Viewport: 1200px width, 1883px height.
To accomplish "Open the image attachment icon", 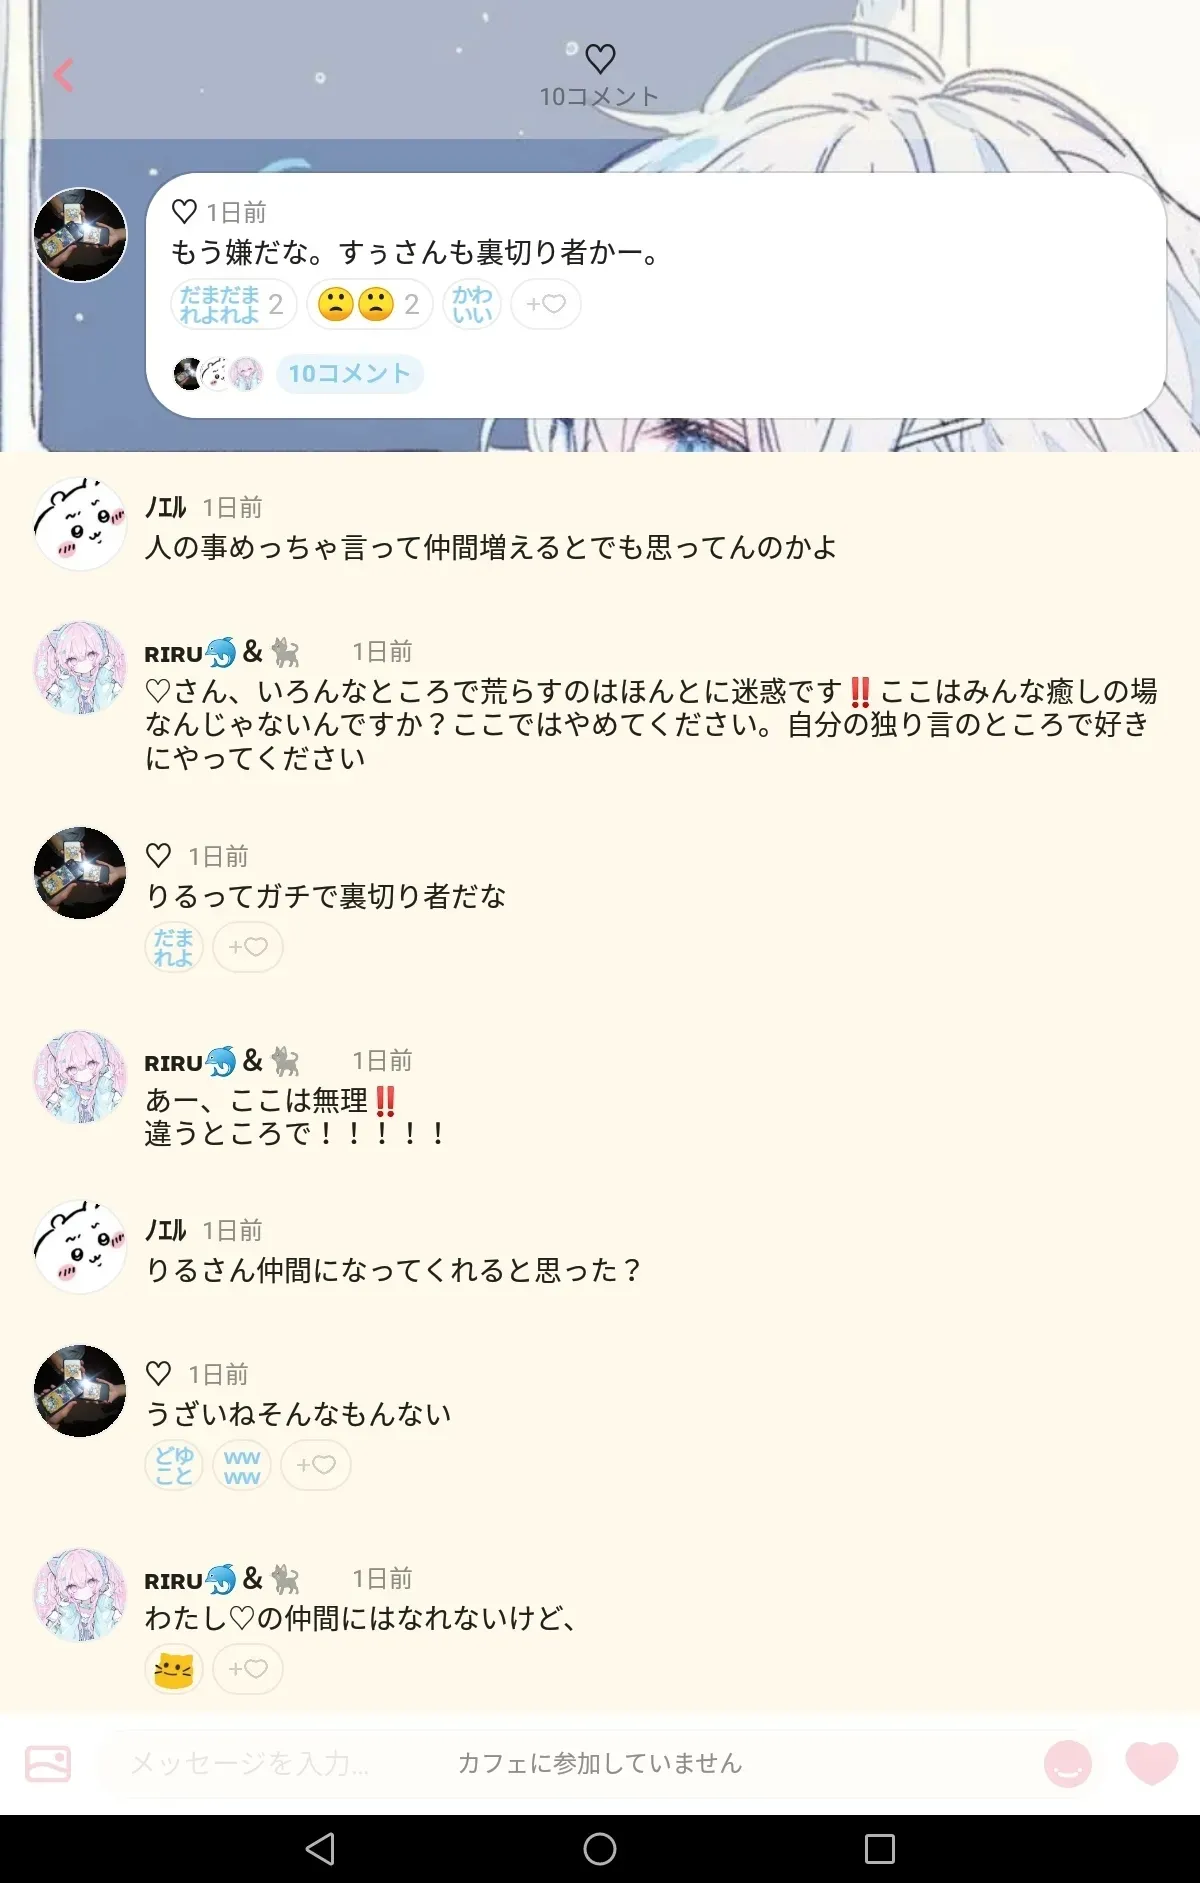I will pos(48,1763).
